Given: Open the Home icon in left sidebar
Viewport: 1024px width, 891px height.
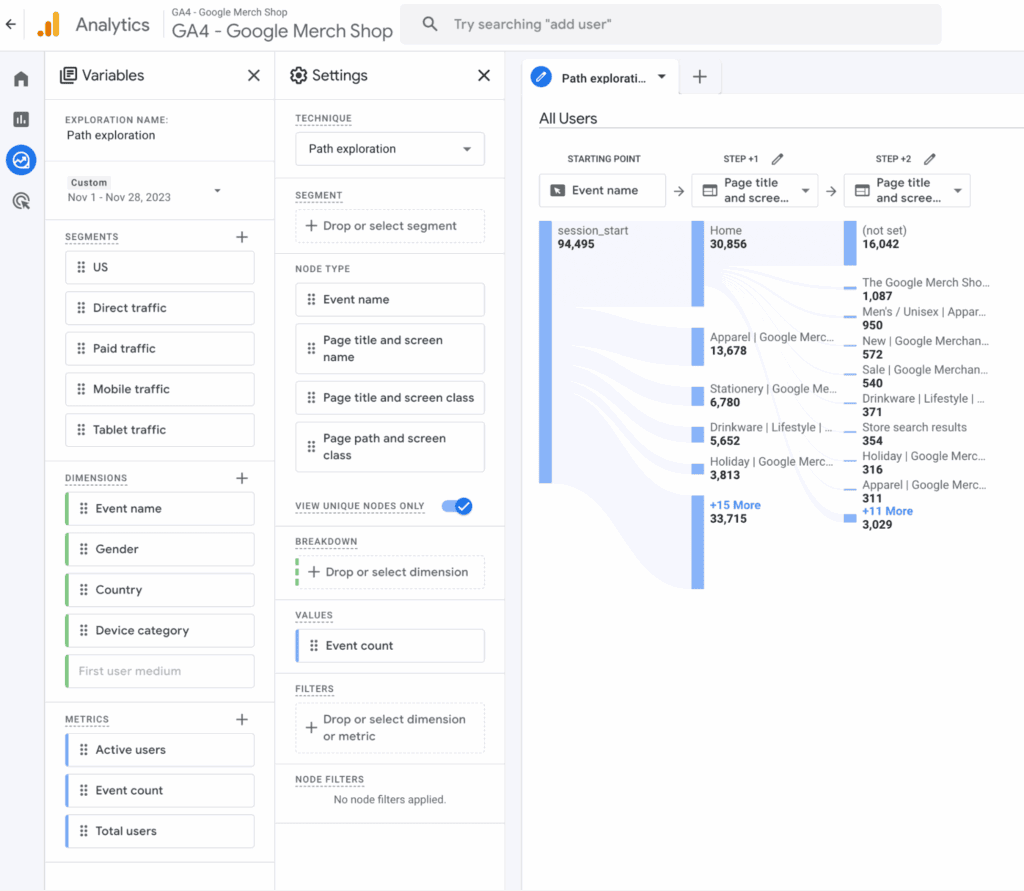Looking at the screenshot, I should tap(21, 79).
